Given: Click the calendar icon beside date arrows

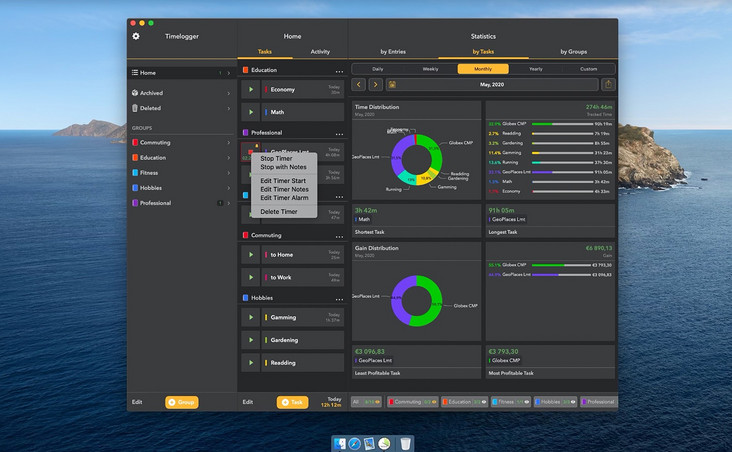Looking at the screenshot, I should (392, 85).
